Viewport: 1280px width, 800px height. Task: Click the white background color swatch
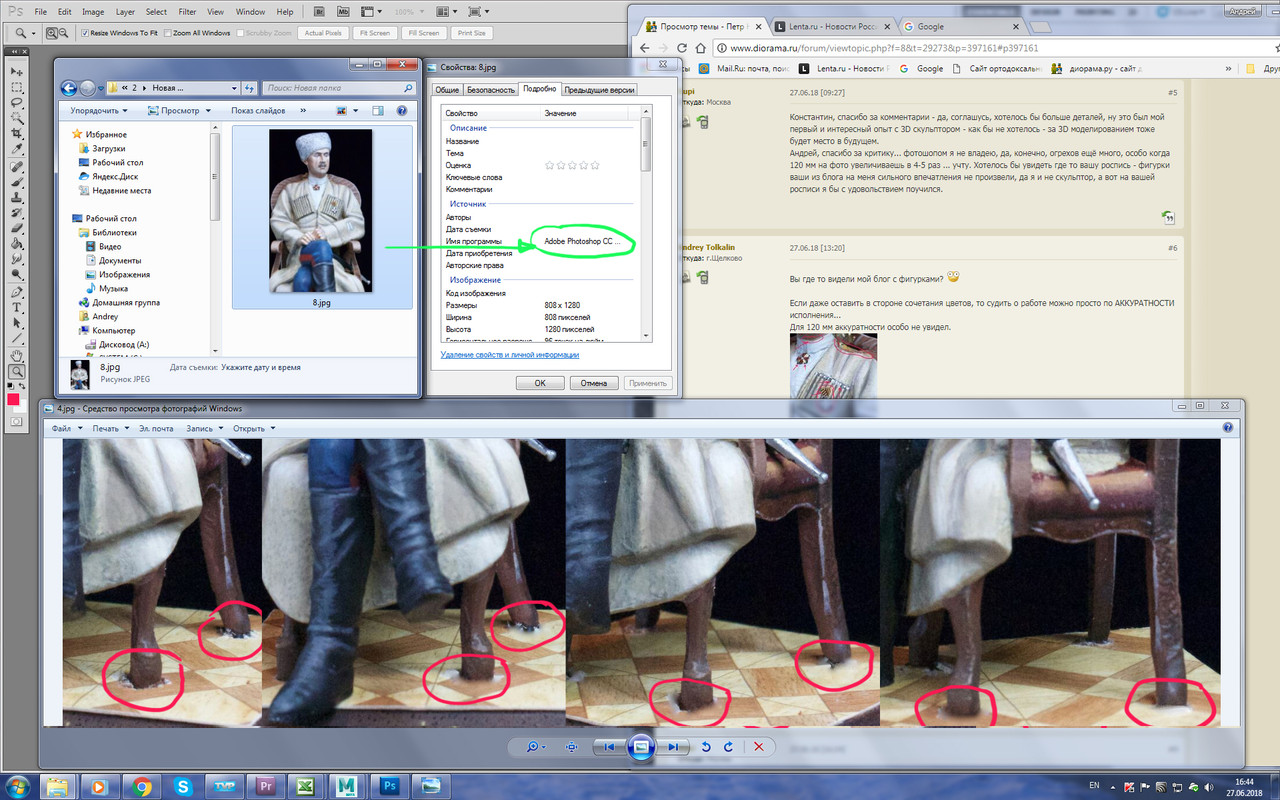(x=23, y=407)
